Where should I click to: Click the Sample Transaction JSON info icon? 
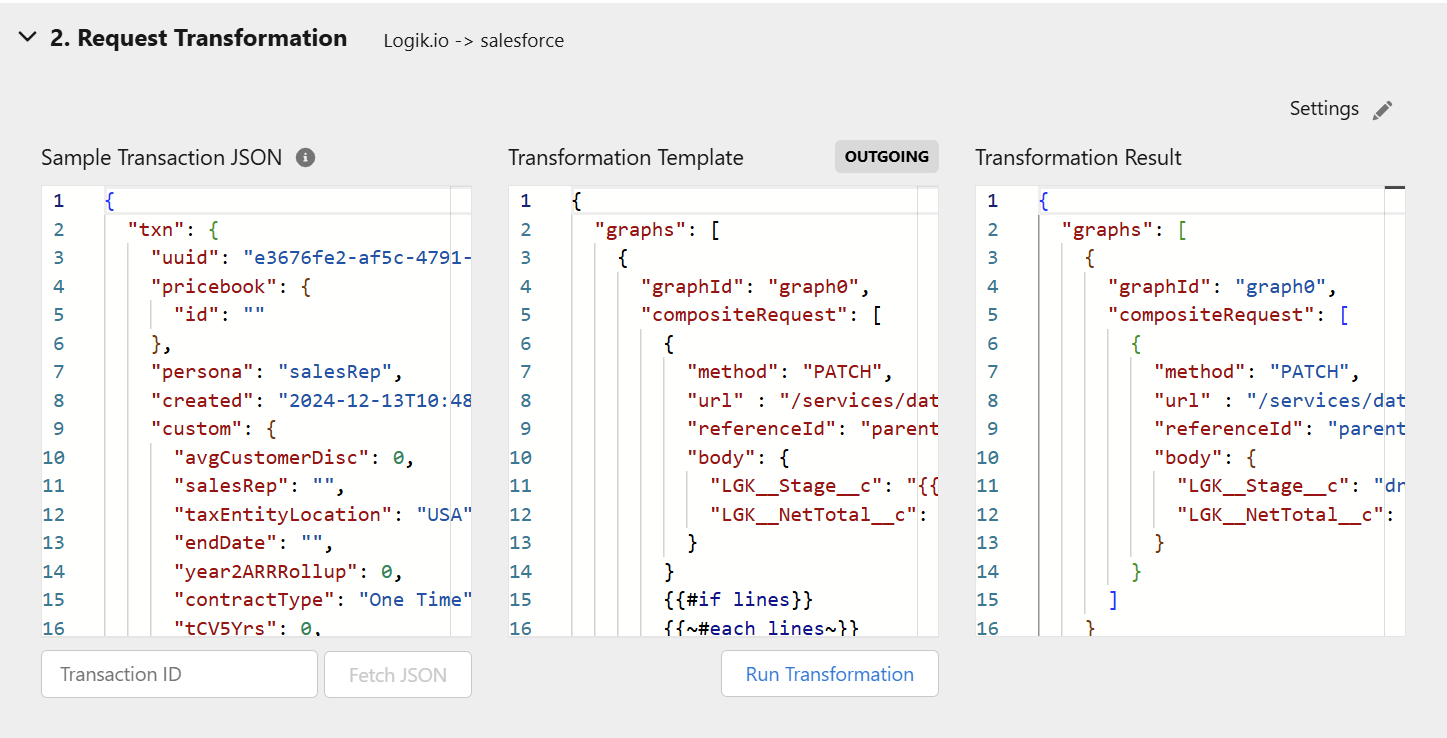pyautogui.click(x=306, y=157)
